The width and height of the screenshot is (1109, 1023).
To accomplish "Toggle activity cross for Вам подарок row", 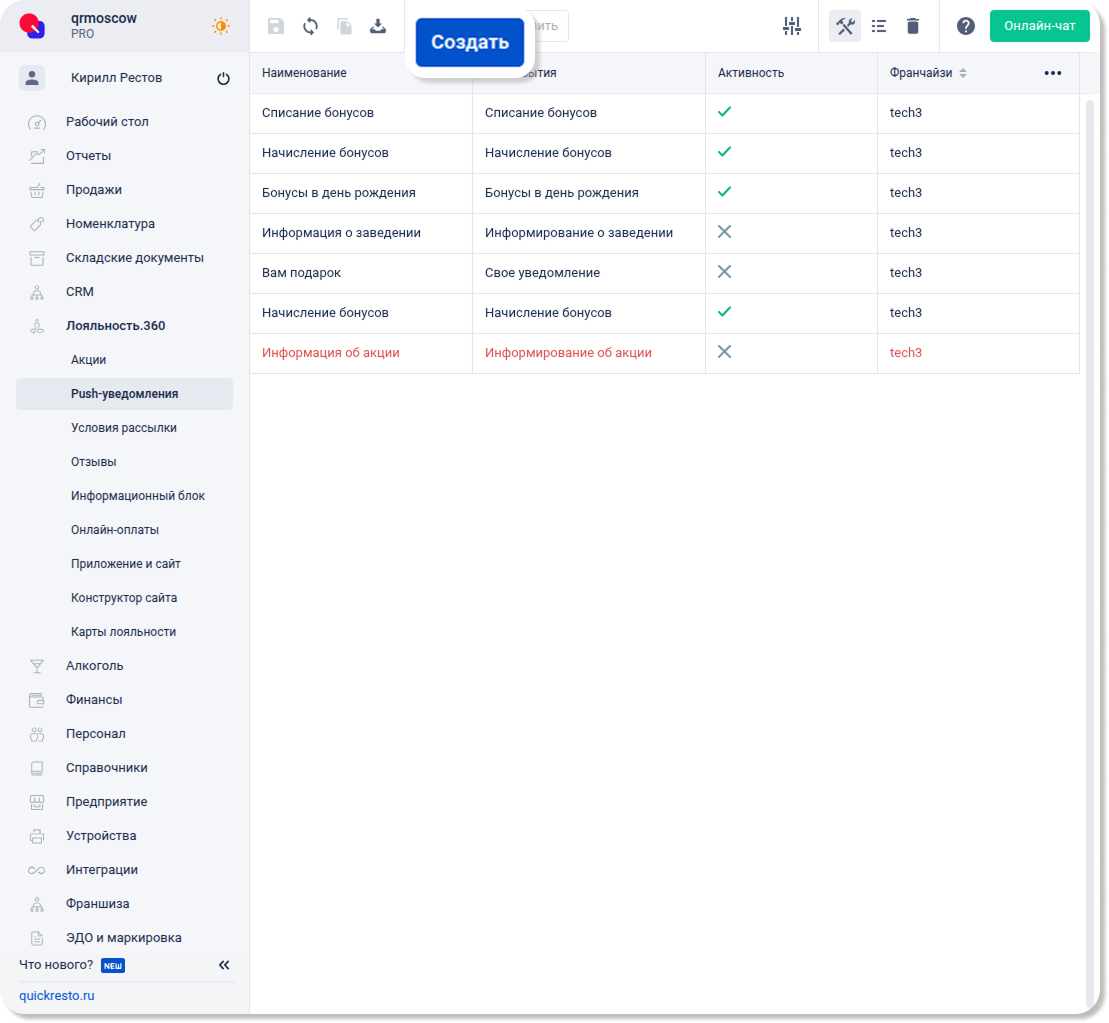I will point(725,272).
